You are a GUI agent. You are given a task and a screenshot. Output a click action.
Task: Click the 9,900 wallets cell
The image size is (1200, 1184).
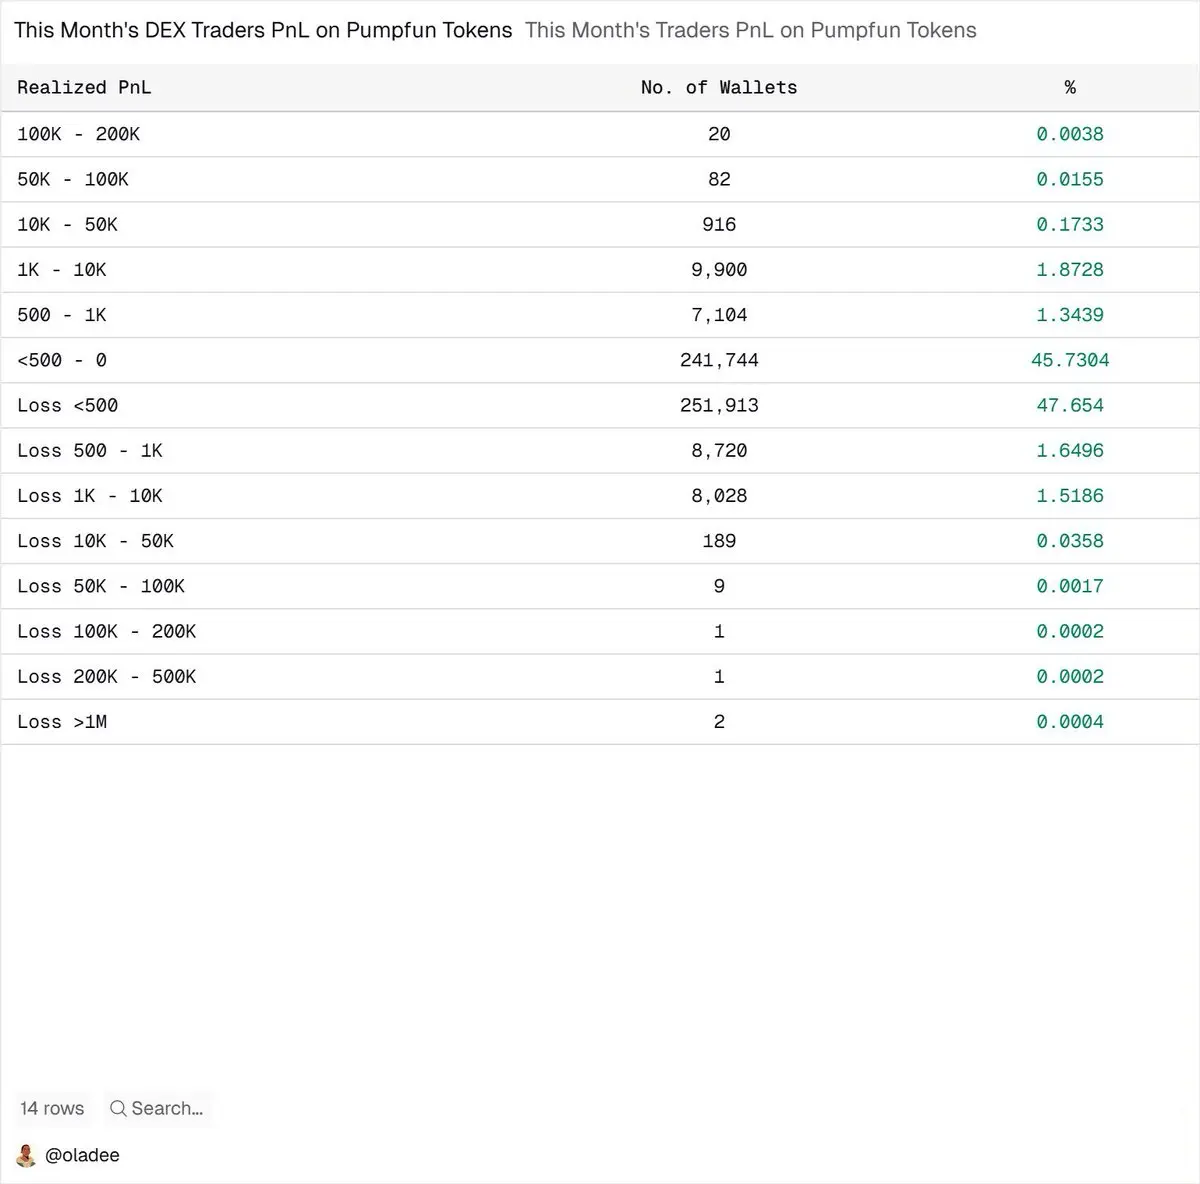tap(719, 270)
